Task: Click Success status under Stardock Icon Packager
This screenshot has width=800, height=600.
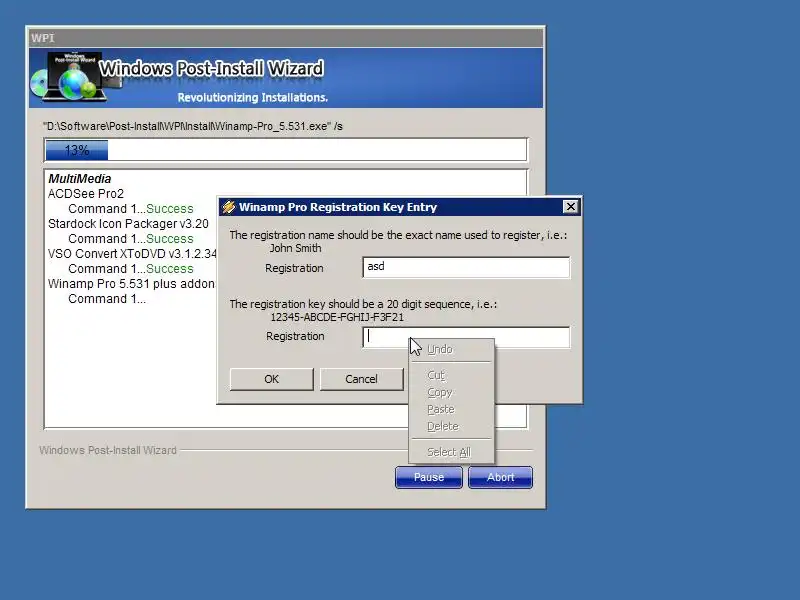Action: coord(169,239)
